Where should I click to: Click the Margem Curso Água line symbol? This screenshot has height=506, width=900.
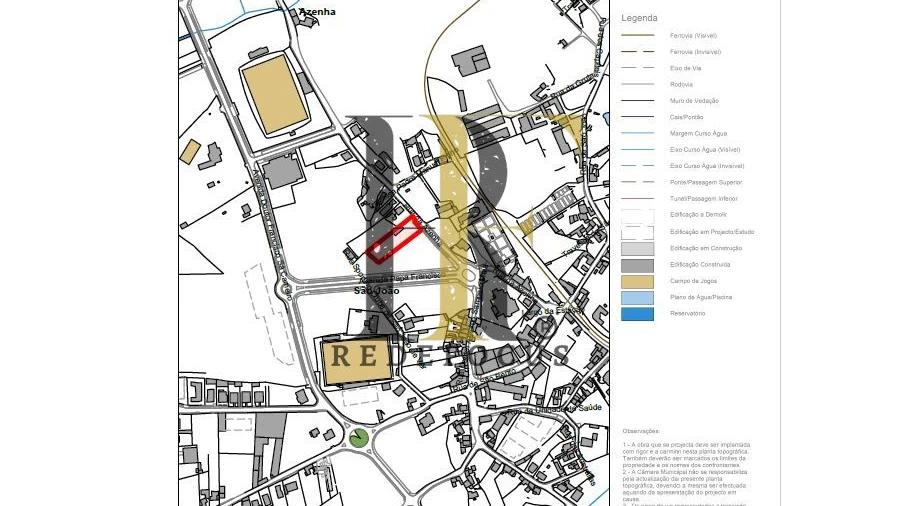637,133
